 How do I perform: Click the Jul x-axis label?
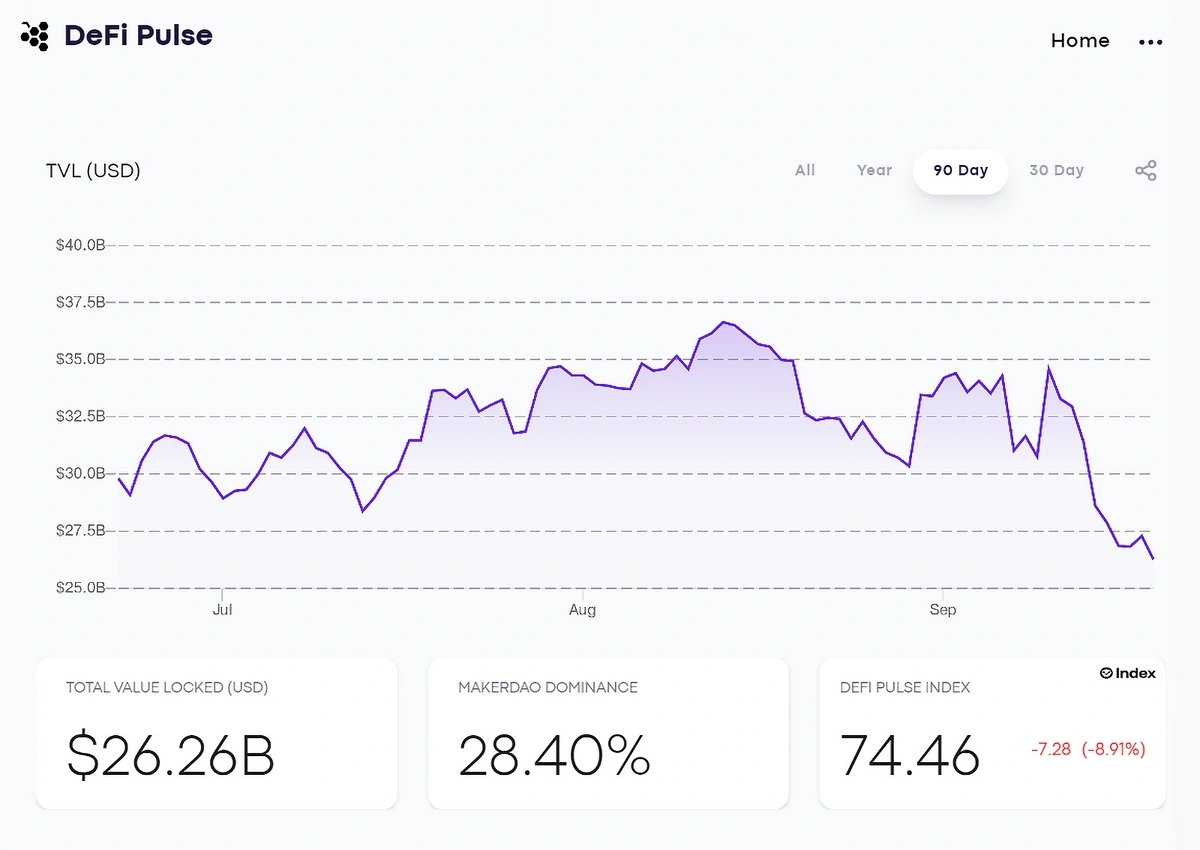(x=222, y=609)
